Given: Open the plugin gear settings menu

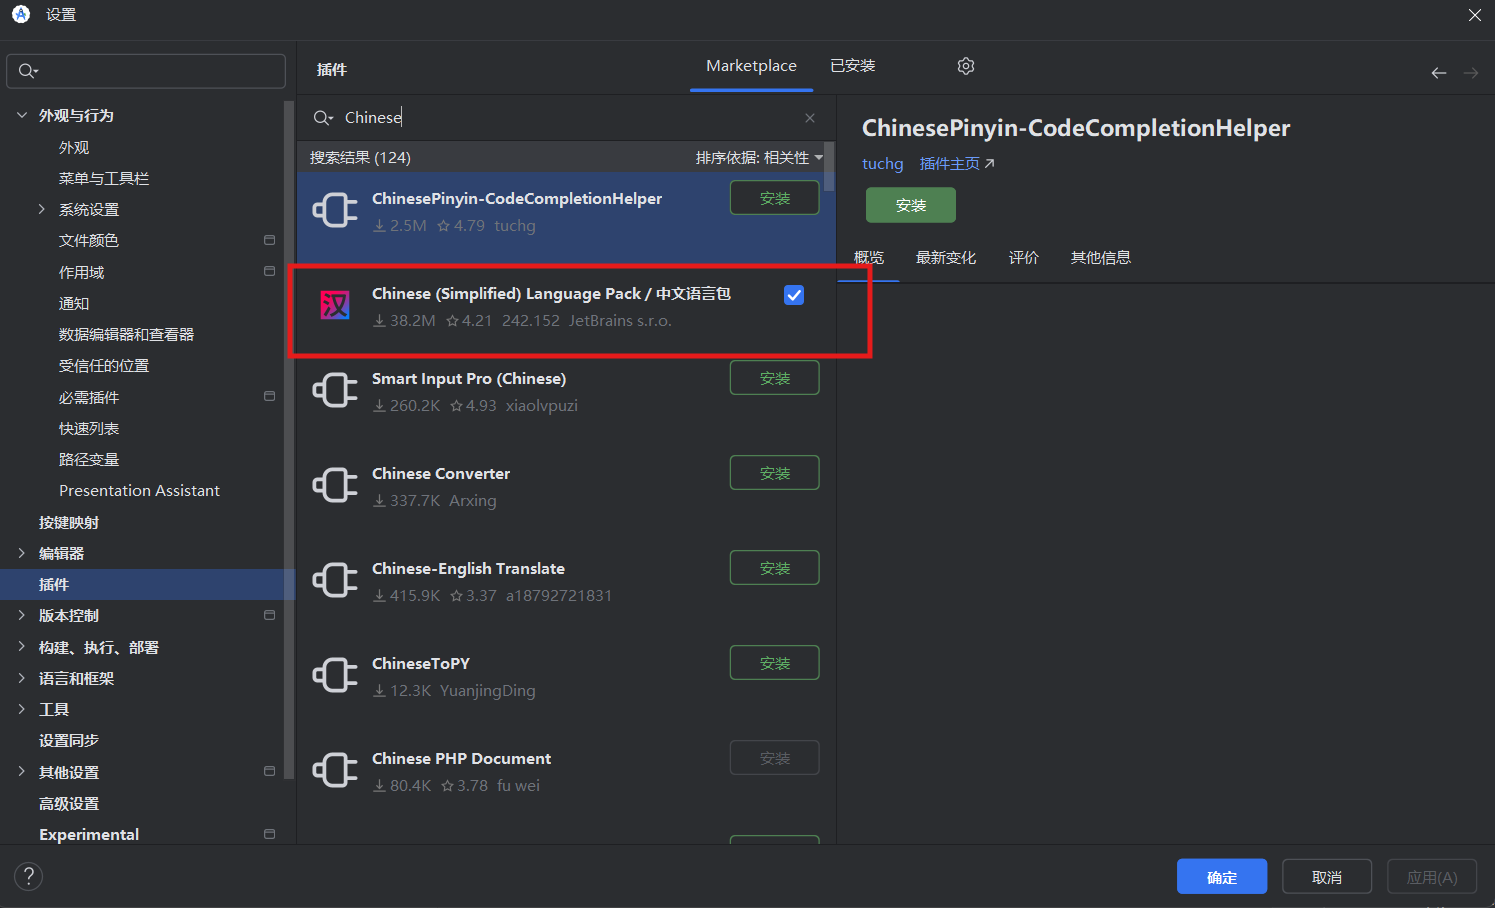Looking at the screenshot, I should click(x=965, y=66).
